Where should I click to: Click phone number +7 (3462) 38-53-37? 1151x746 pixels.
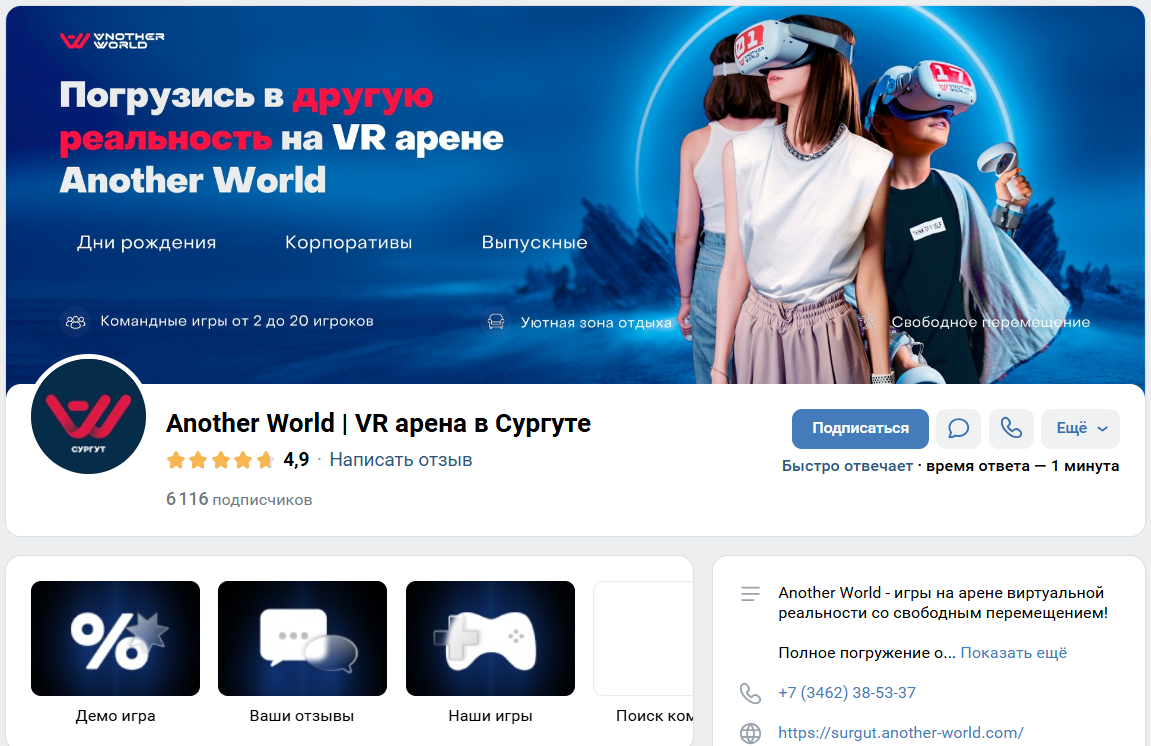click(847, 692)
